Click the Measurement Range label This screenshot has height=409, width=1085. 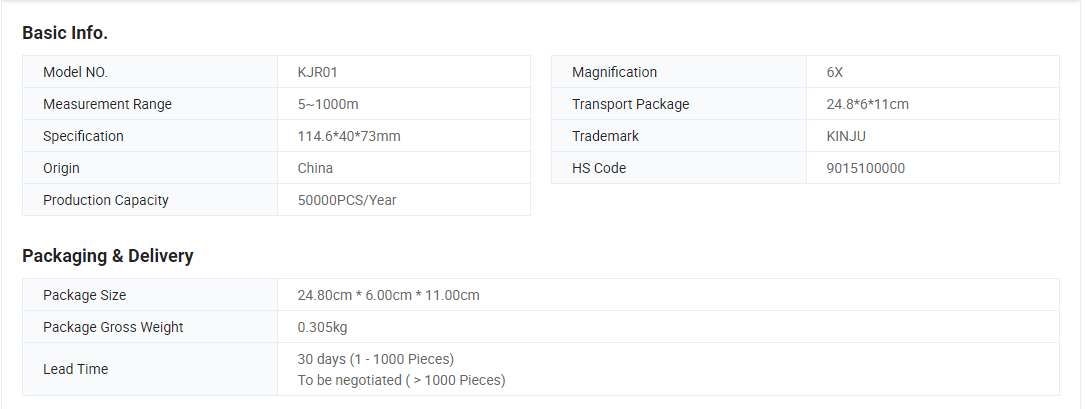pyautogui.click(x=107, y=104)
